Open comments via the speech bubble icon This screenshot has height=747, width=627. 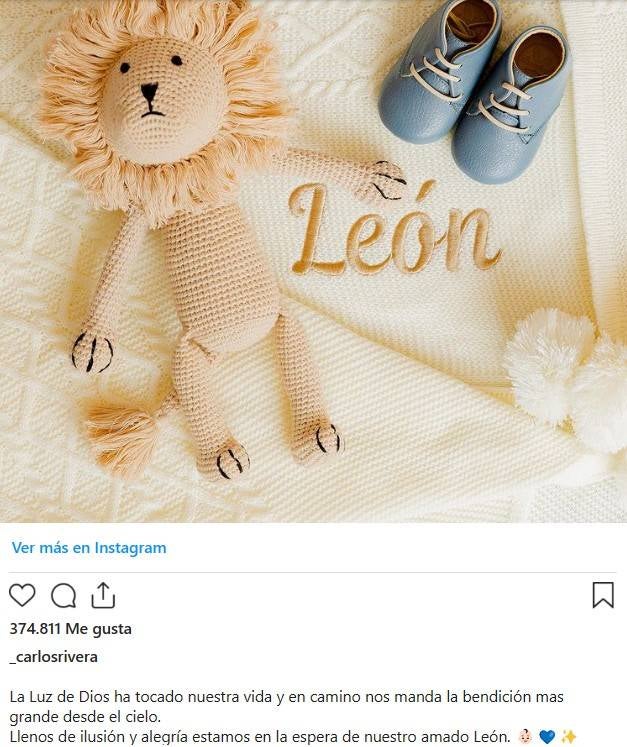[x=63, y=596]
